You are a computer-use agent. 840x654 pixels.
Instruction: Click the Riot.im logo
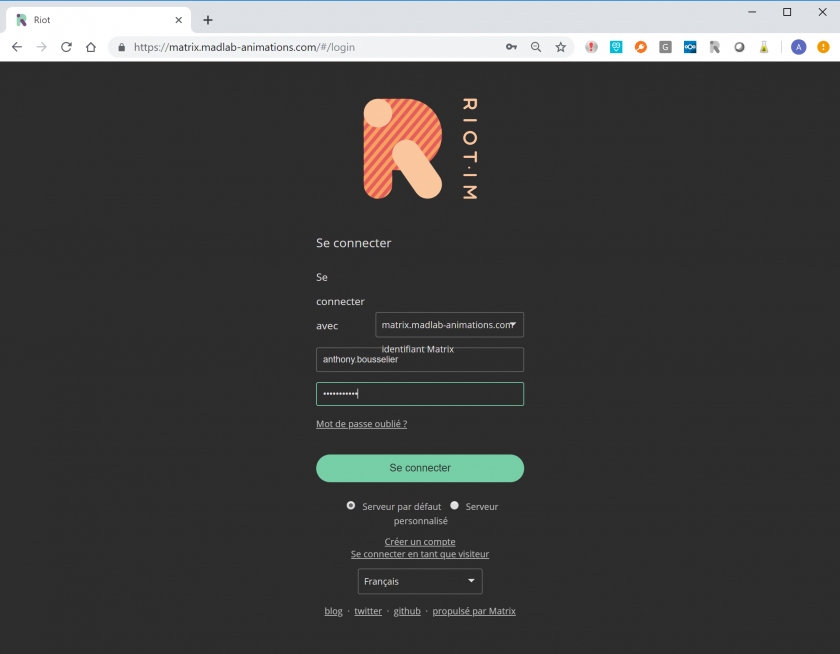point(420,149)
